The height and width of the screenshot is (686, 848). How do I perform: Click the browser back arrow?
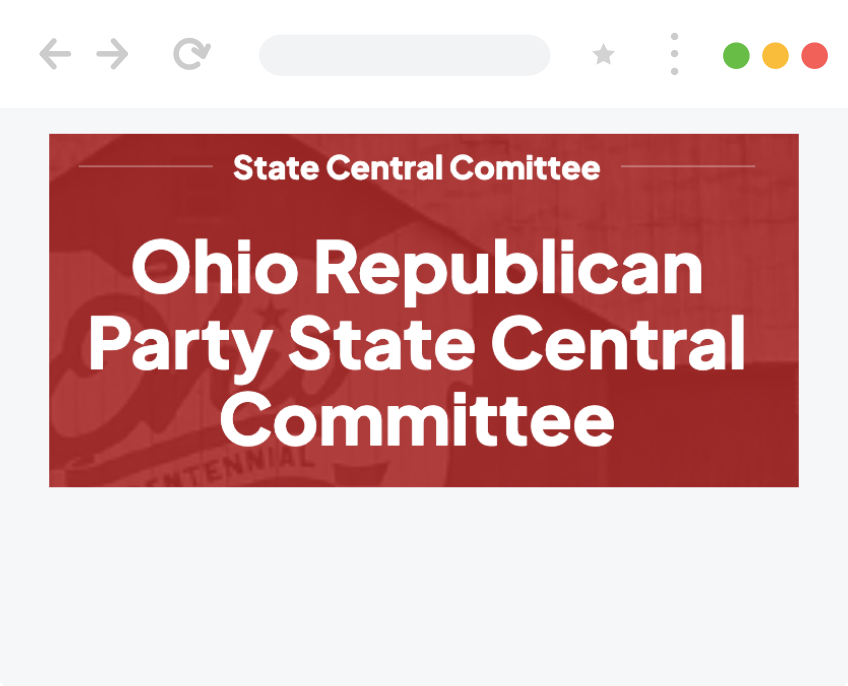[x=56, y=55]
